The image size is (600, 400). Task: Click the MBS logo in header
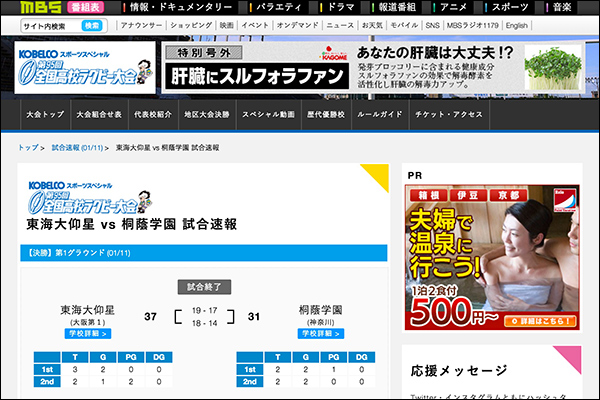[x=31, y=7]
